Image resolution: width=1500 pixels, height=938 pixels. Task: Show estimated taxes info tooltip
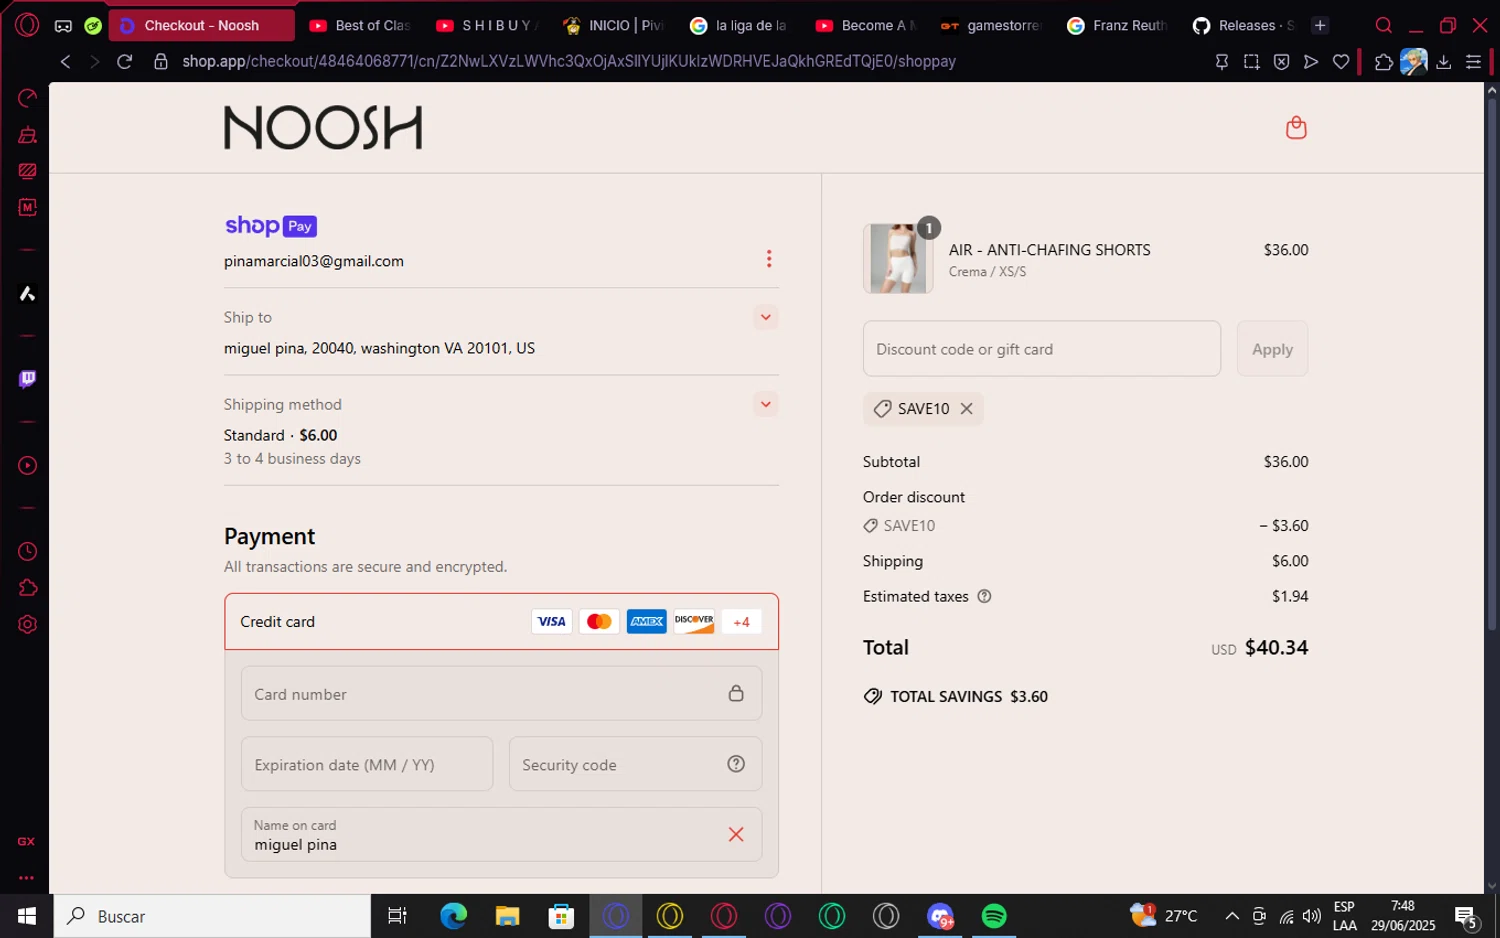(984, 596)
